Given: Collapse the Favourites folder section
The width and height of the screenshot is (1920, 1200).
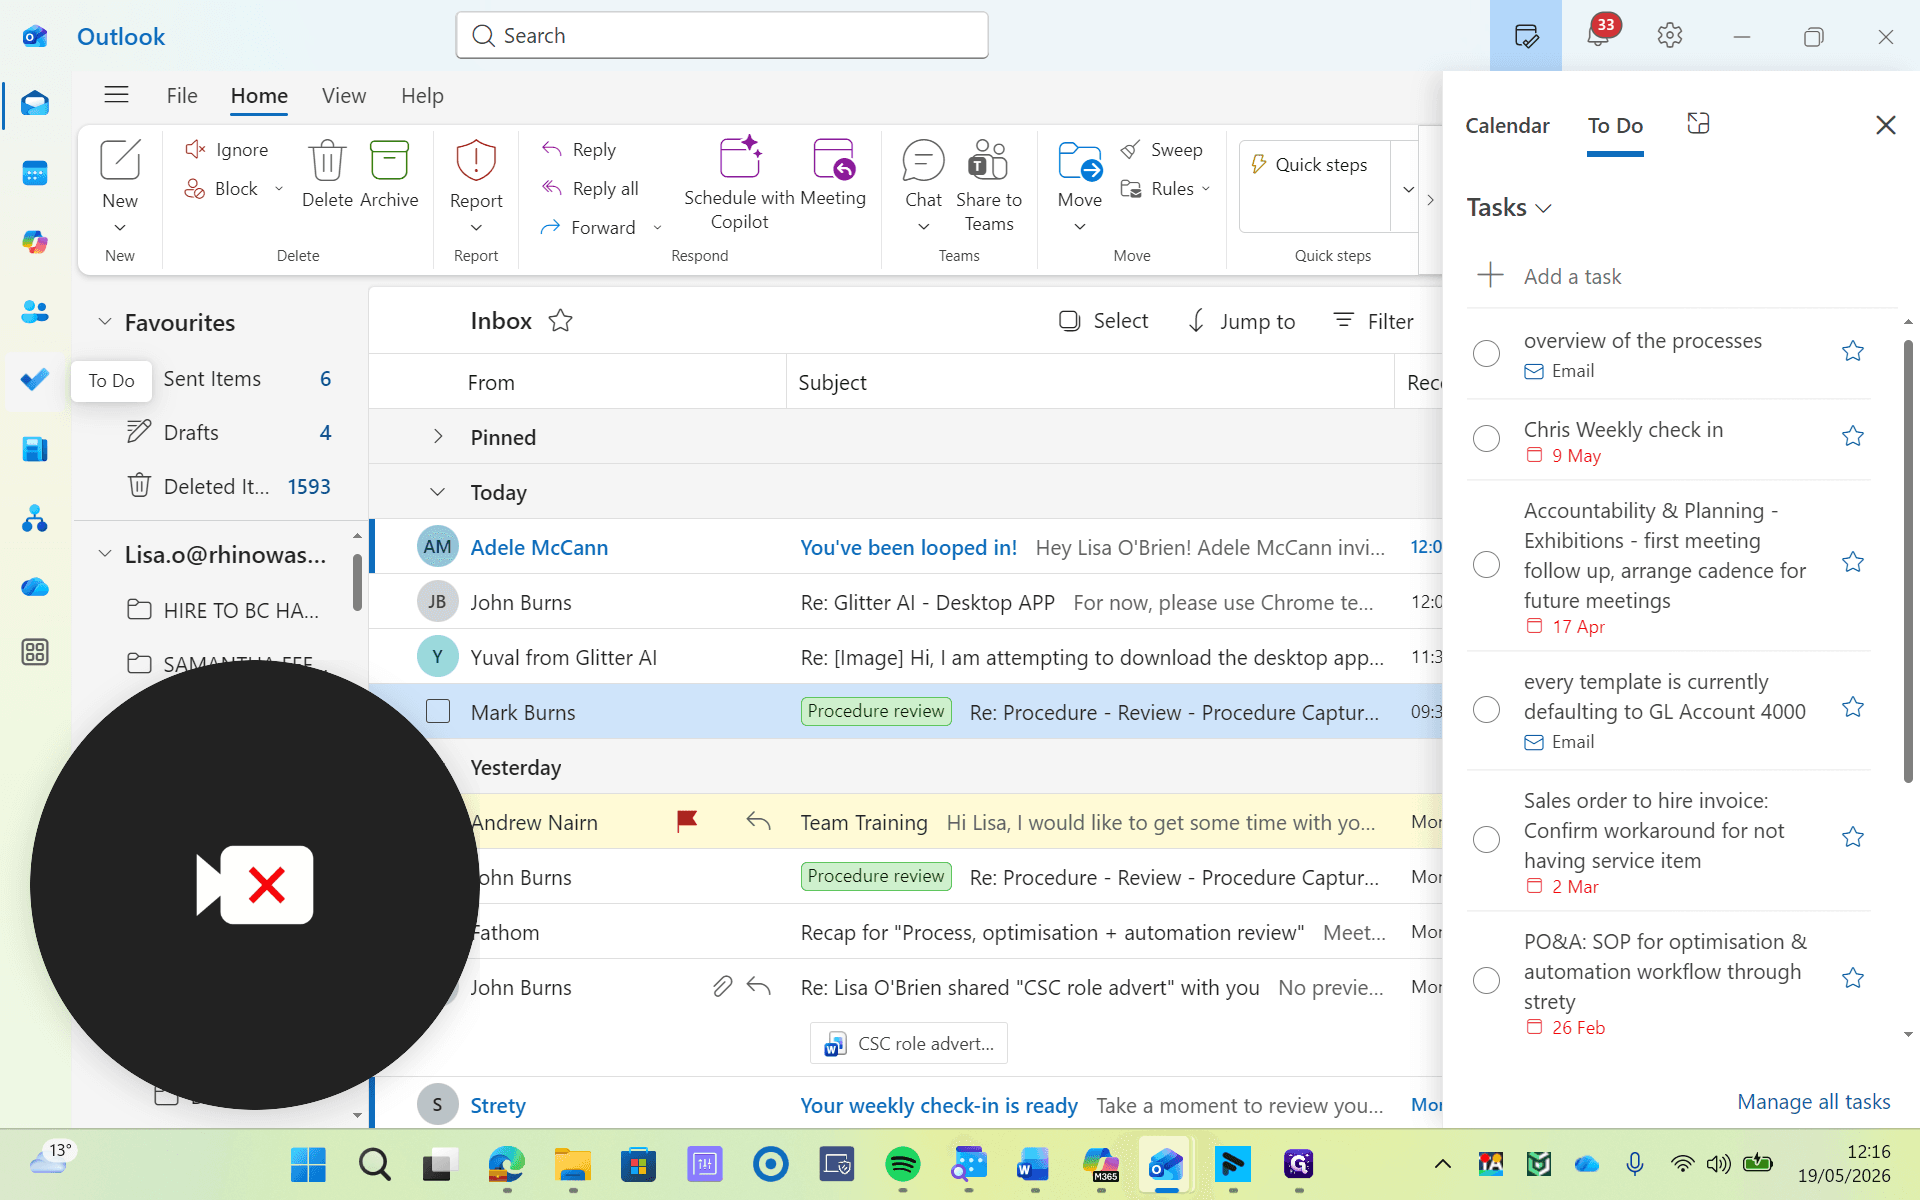Looking at the screenshot, I should coord(104,322).
